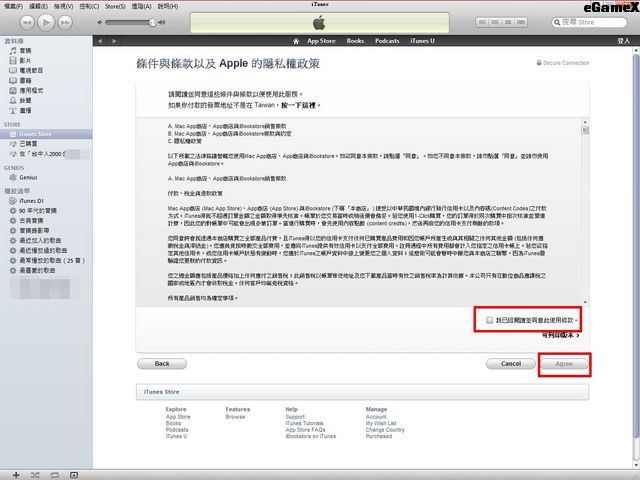Click 登入 sign in link
The image size is (640, 480).
click(624, 41)
